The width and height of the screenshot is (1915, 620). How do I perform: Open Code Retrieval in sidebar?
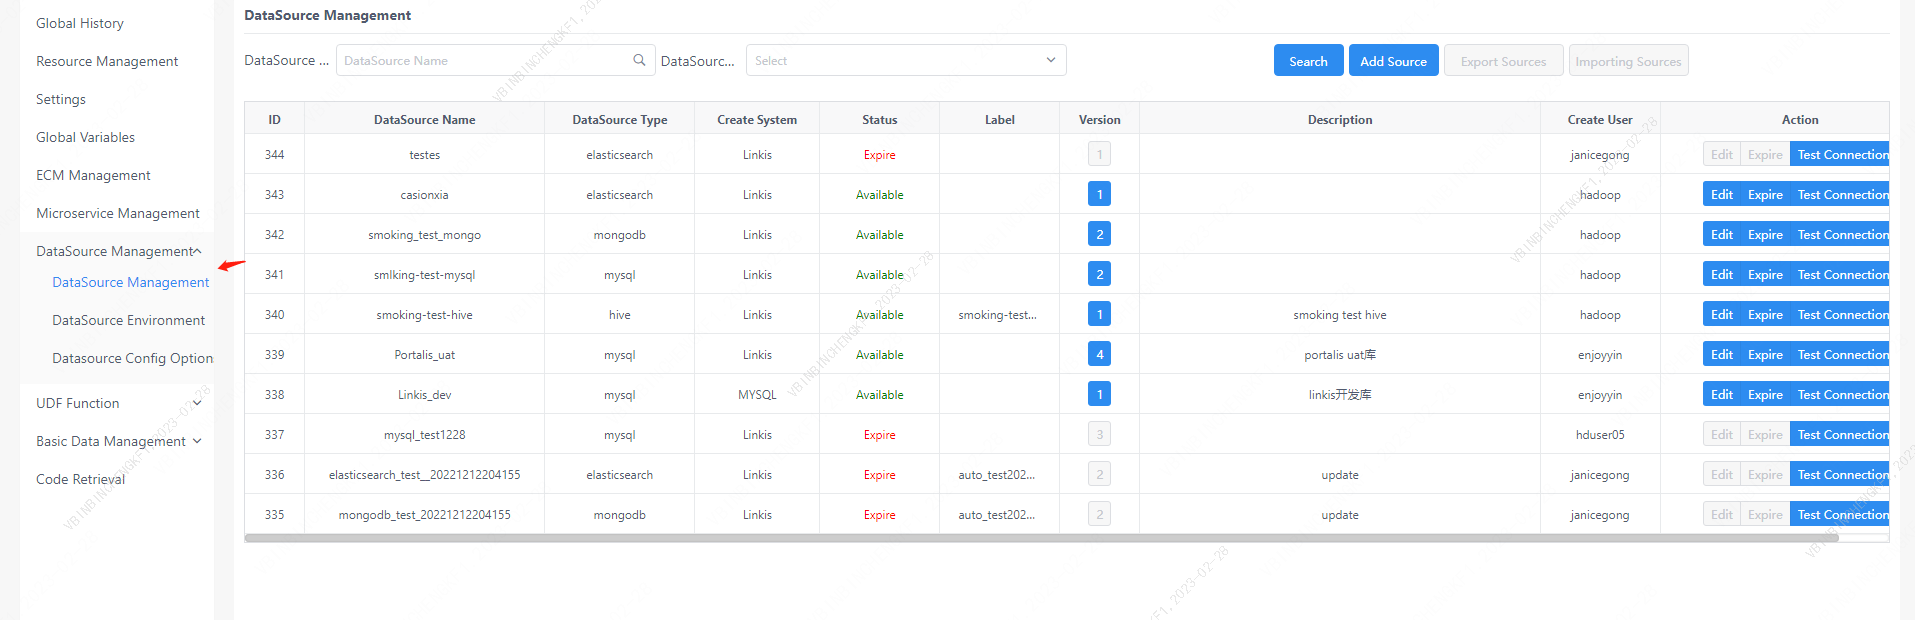pyautogui.click(x=80, y=479)
